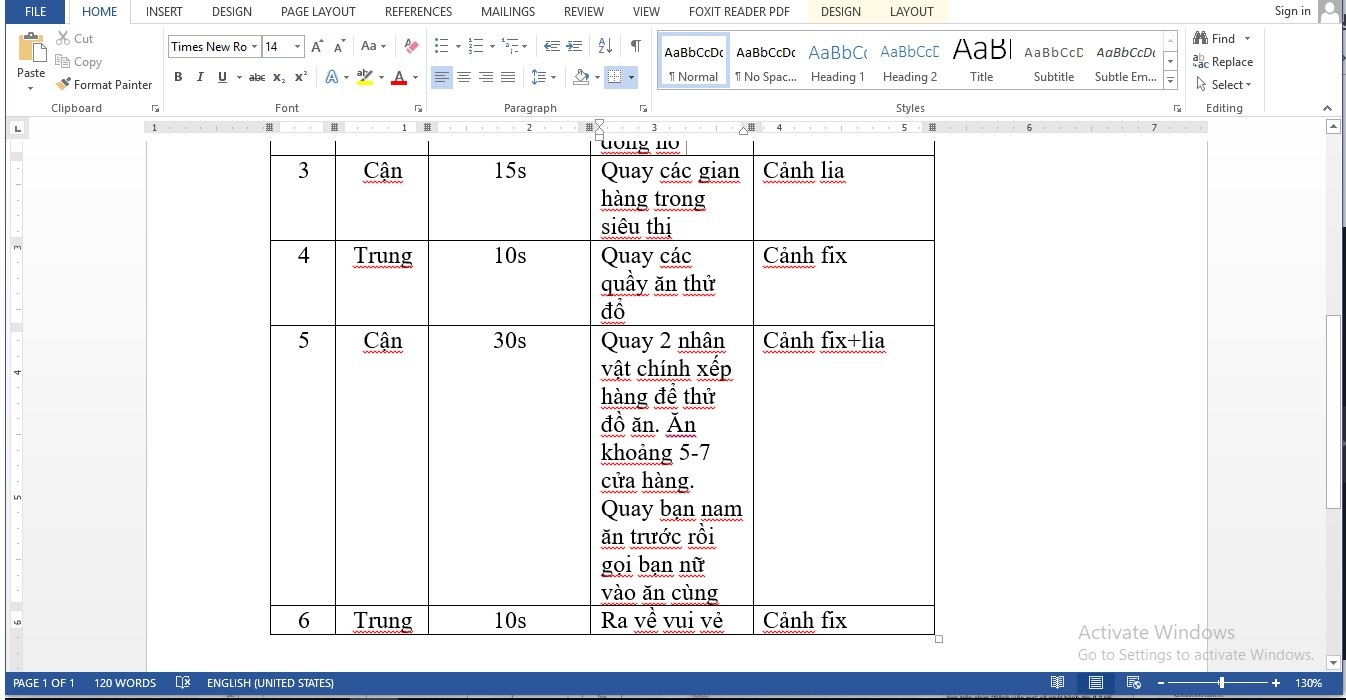Center the paragraph text

tap(464, 77)
